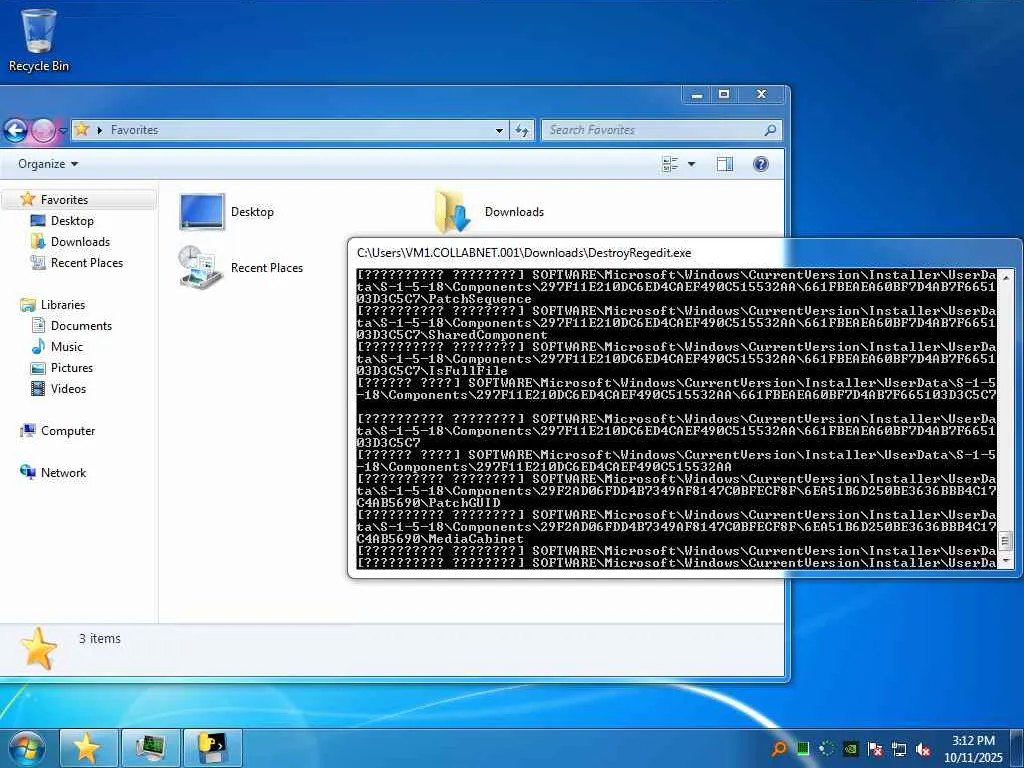This screenshot has width=1024, height=768.
Task: Click the console scrollbar up arrow
Action: 1006,277
